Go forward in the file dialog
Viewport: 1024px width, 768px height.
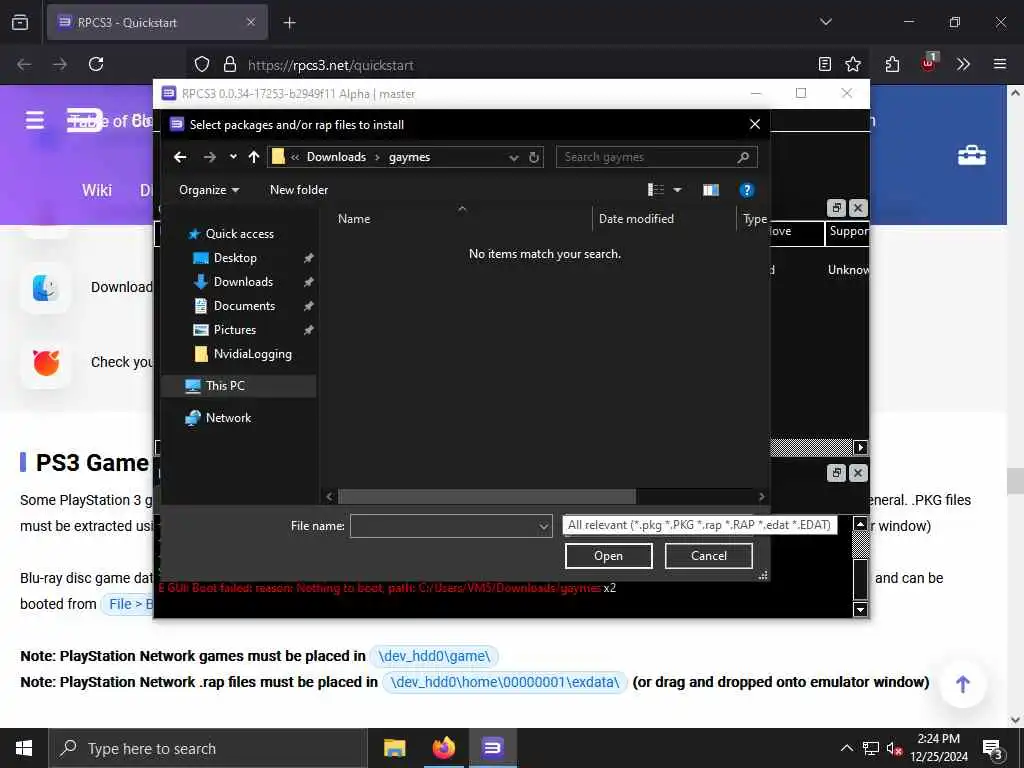[209, 157]
